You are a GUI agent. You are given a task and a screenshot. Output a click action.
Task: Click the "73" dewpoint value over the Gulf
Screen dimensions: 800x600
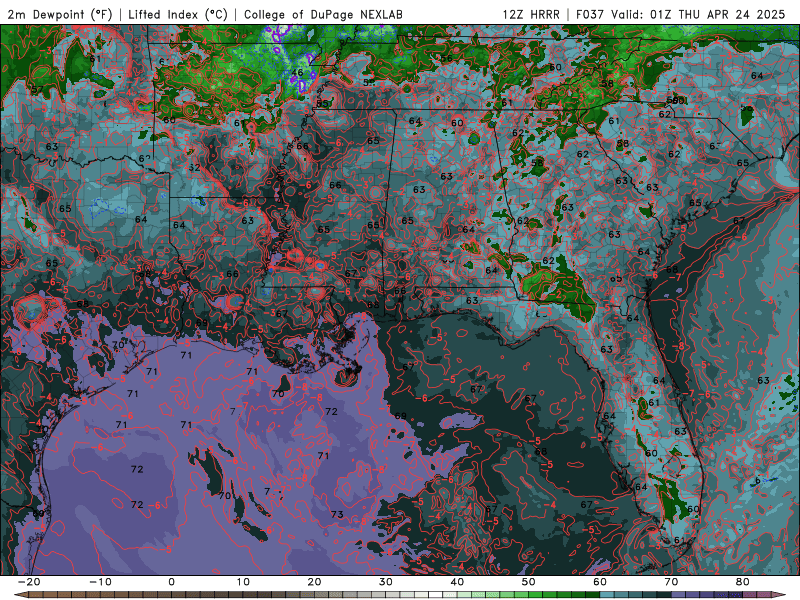[337, 514]
